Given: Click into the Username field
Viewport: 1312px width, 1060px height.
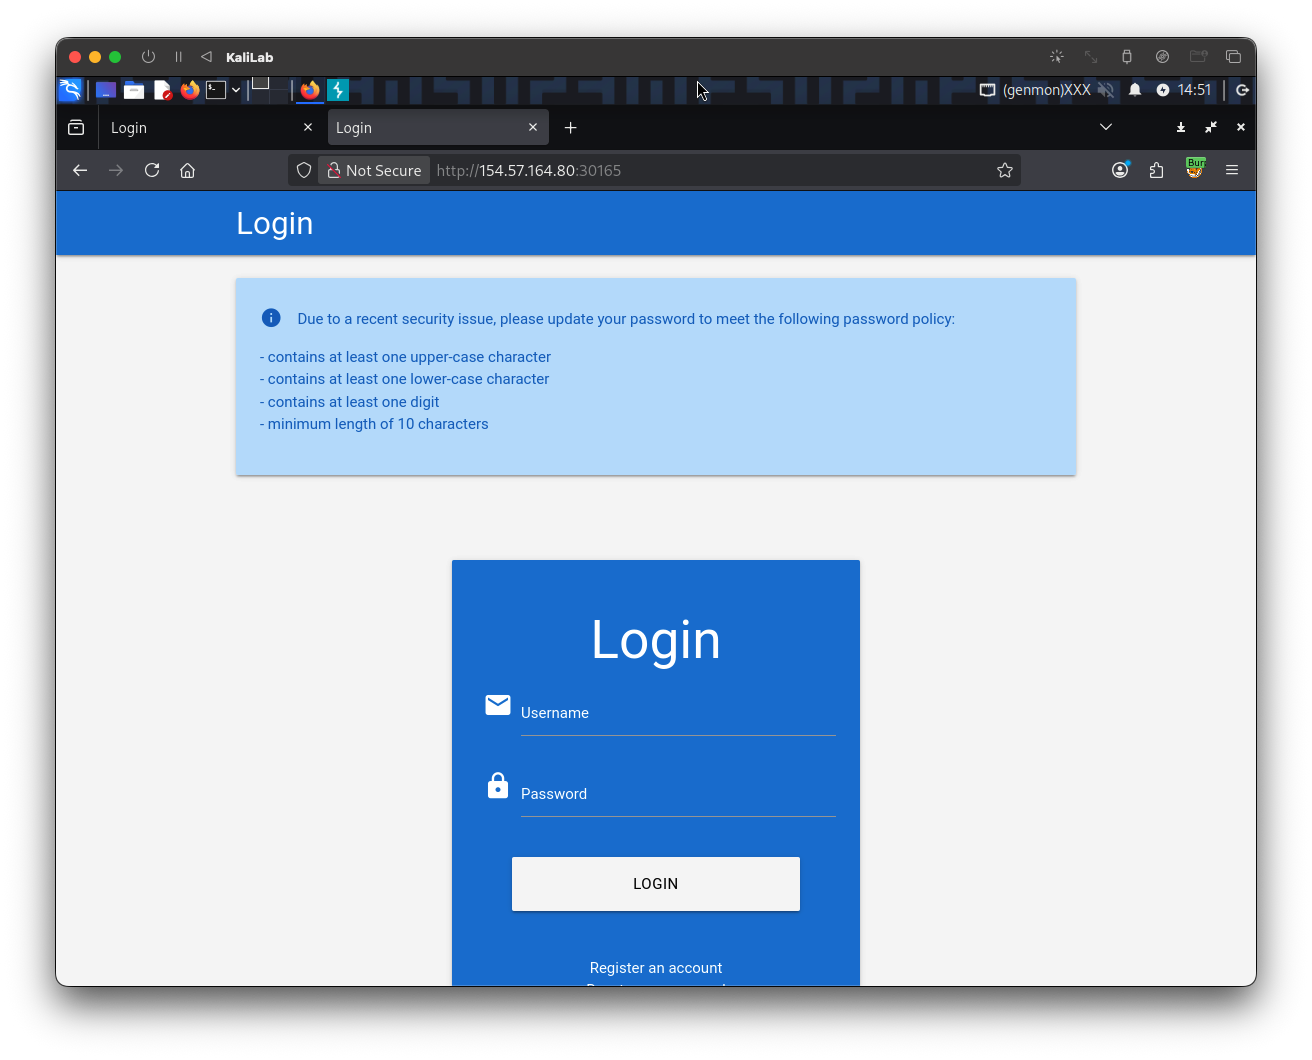Looking at the screenshot, I should pos(677,714).
